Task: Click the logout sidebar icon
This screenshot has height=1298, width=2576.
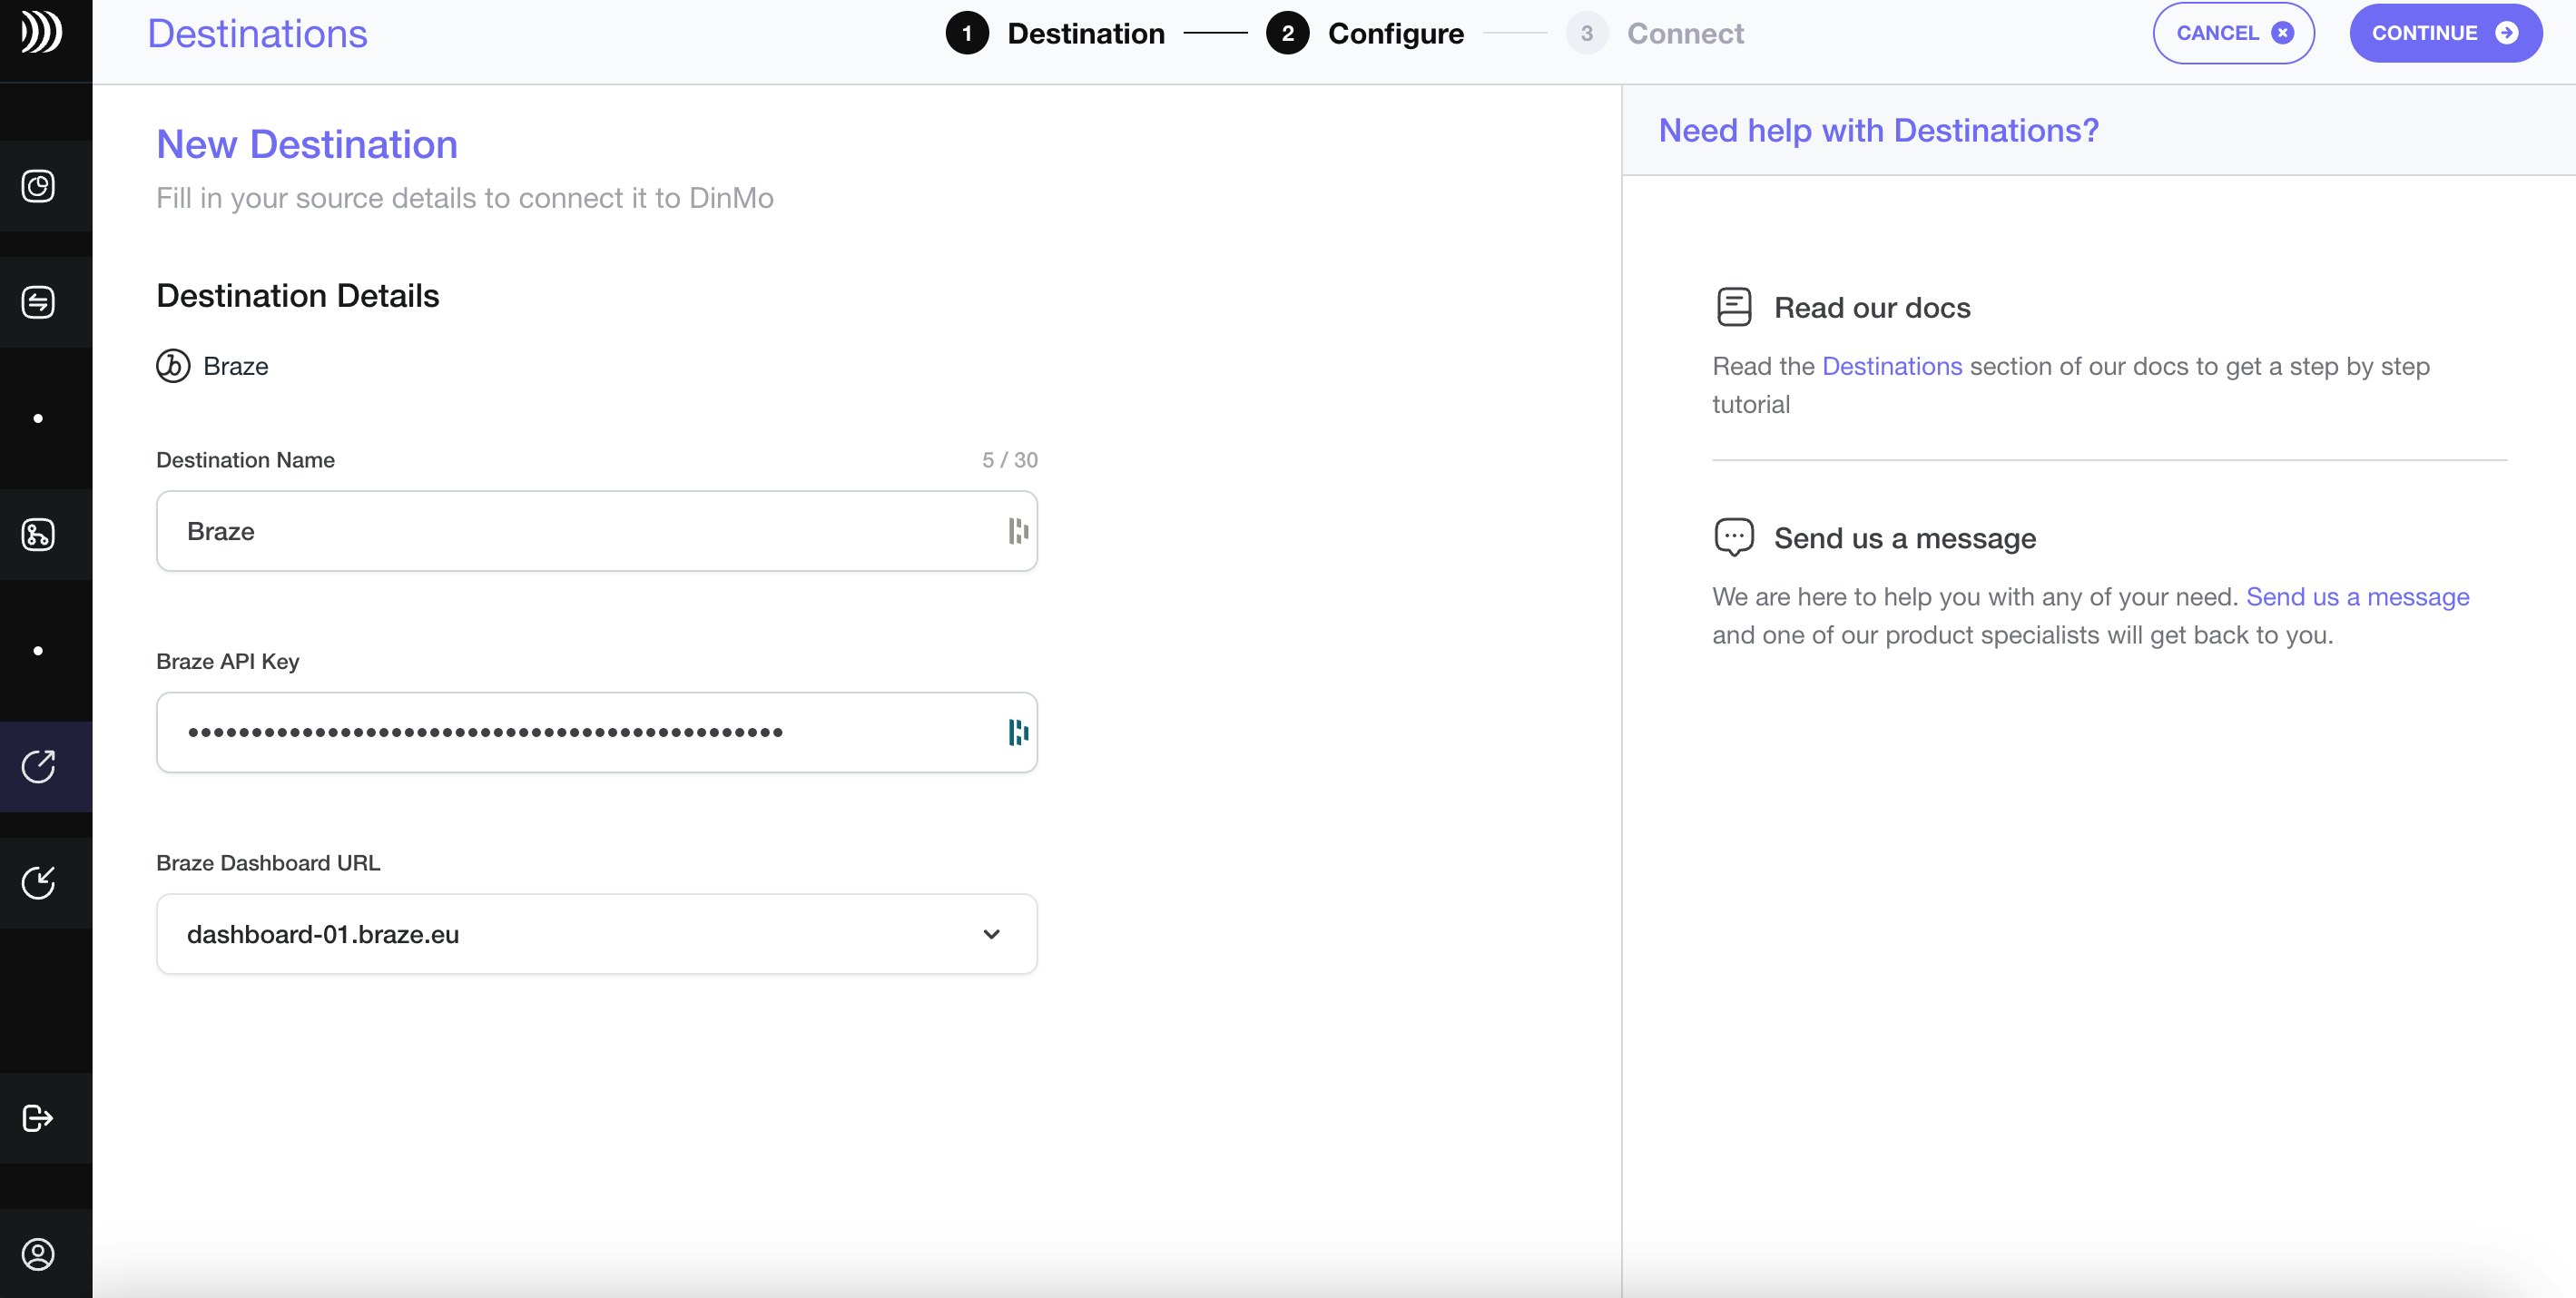Action: 38,1118
